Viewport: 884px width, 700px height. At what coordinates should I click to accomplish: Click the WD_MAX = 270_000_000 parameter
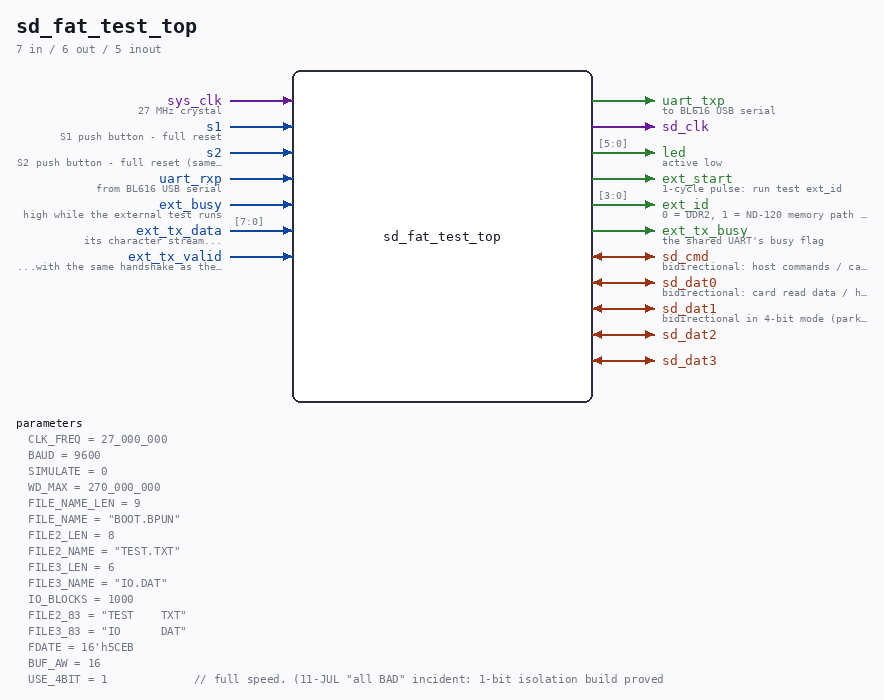[94, 487]
